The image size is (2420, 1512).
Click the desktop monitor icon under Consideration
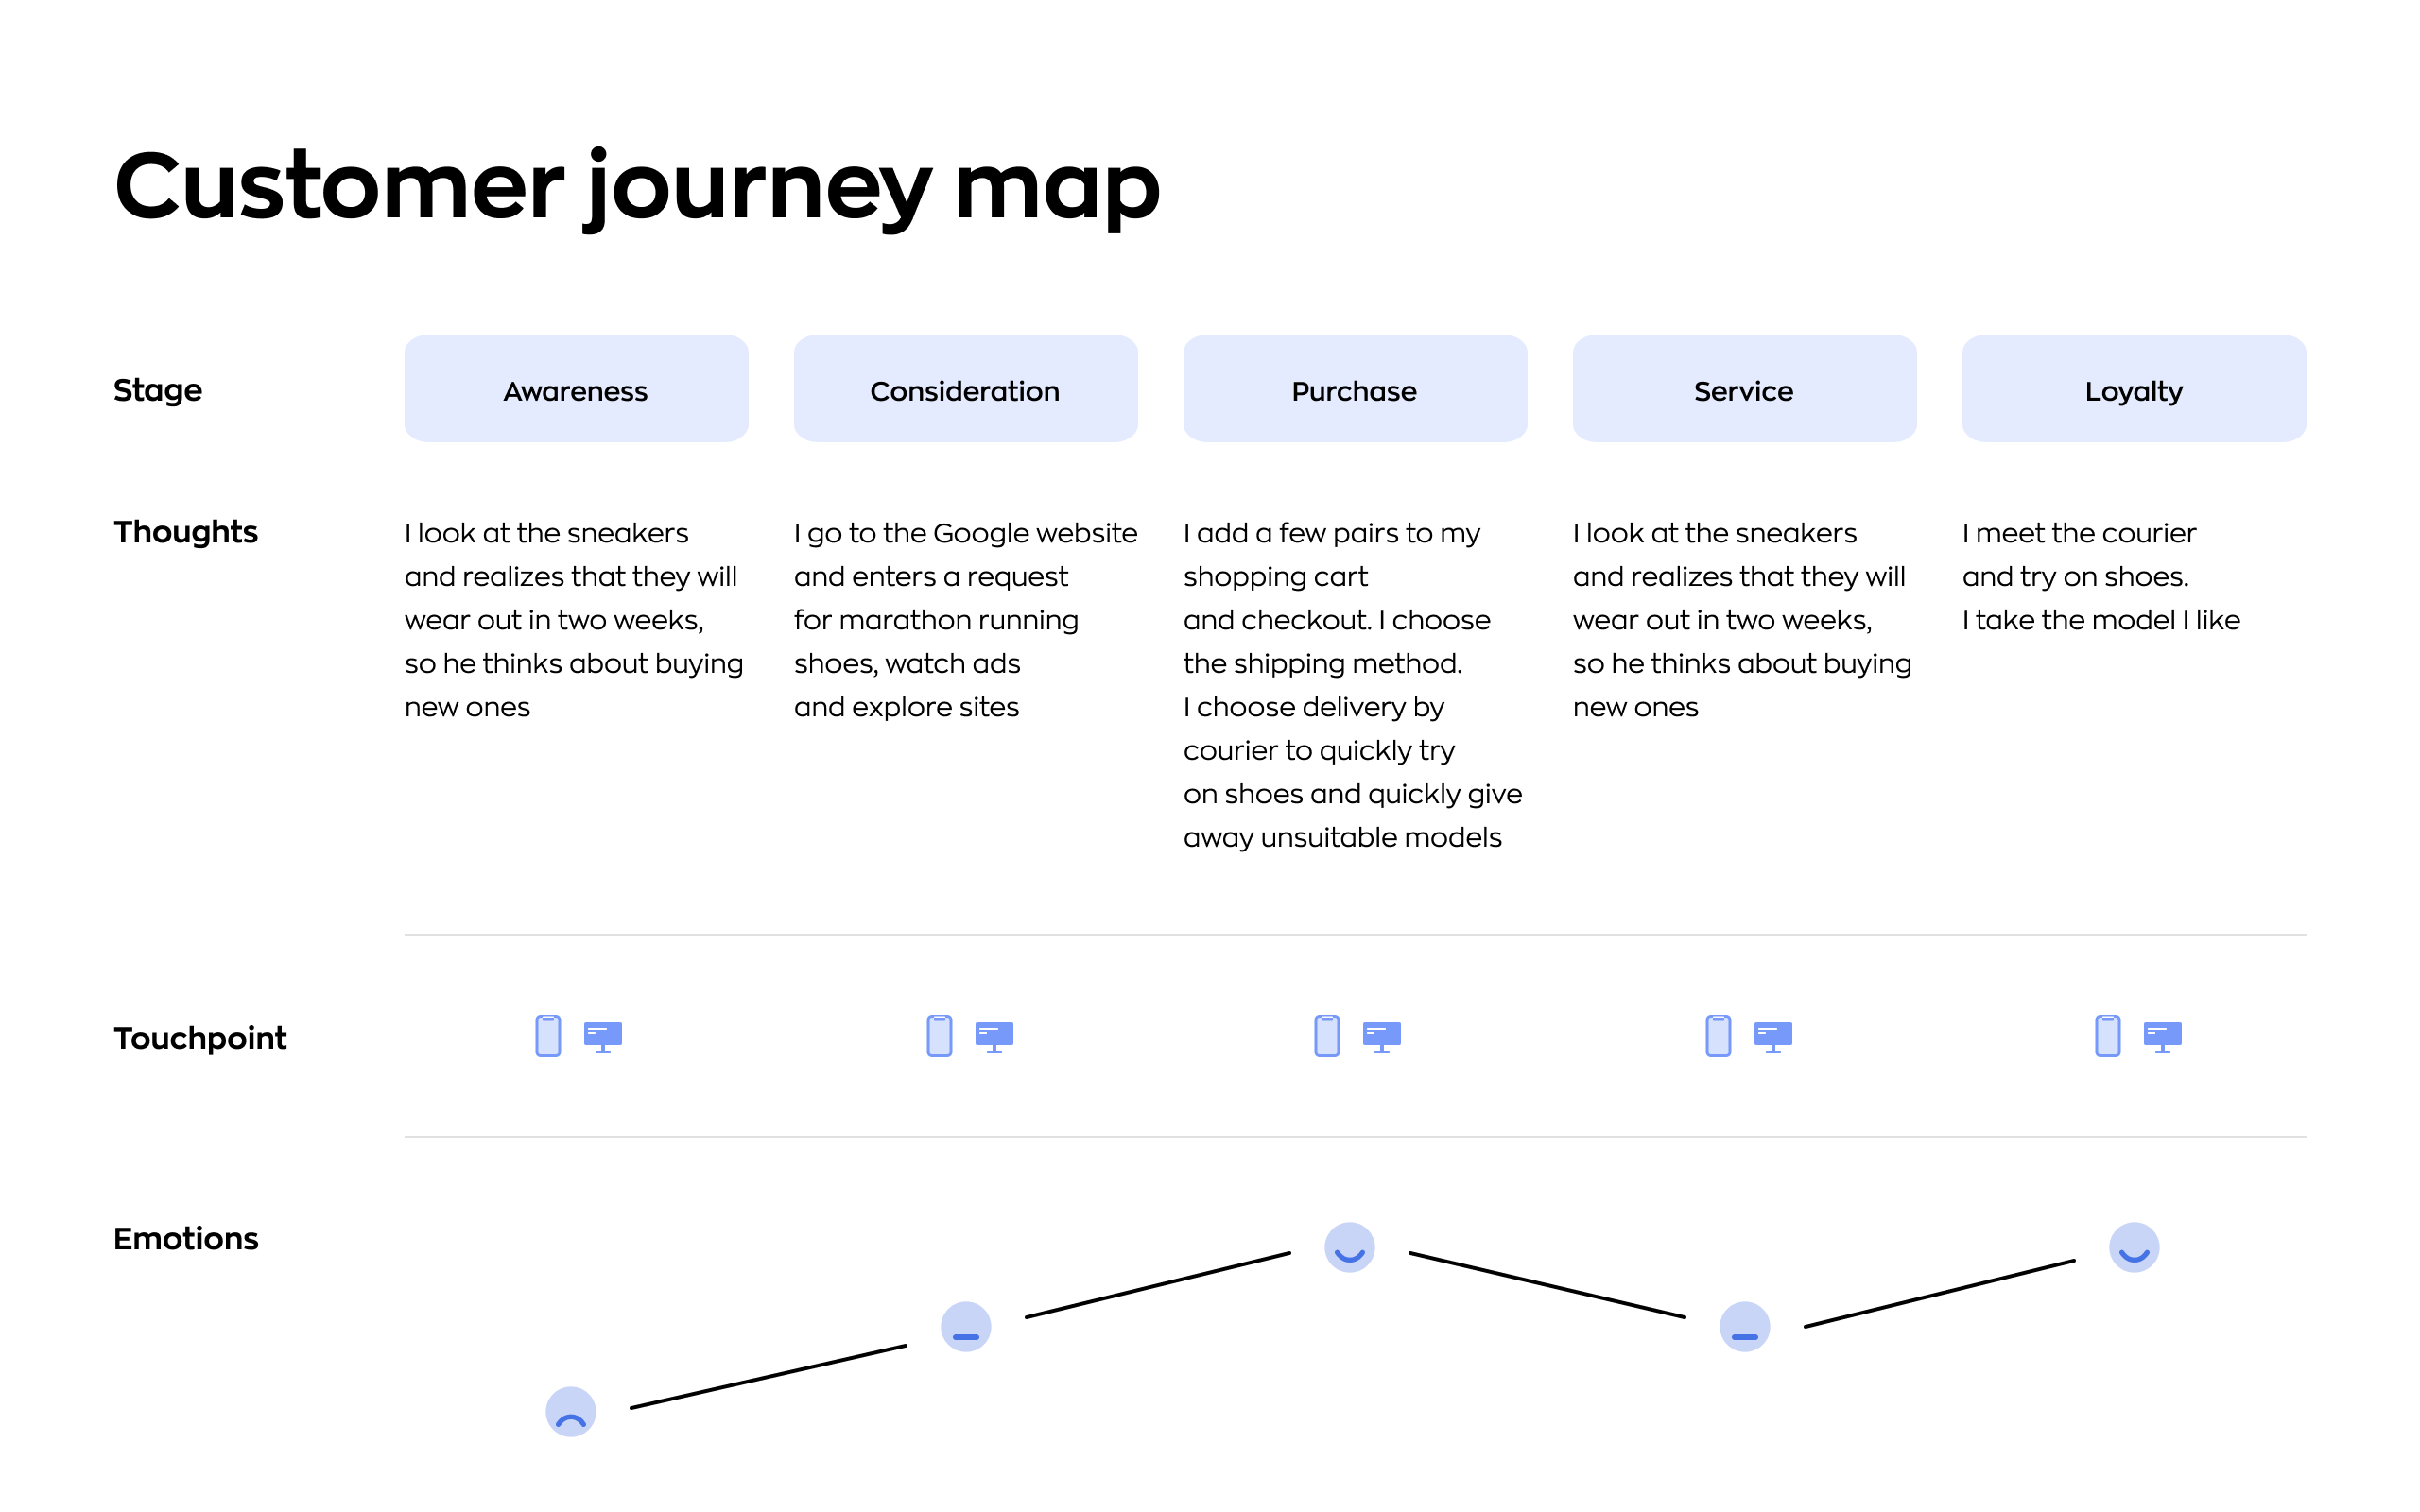(x=994, y=1039)
